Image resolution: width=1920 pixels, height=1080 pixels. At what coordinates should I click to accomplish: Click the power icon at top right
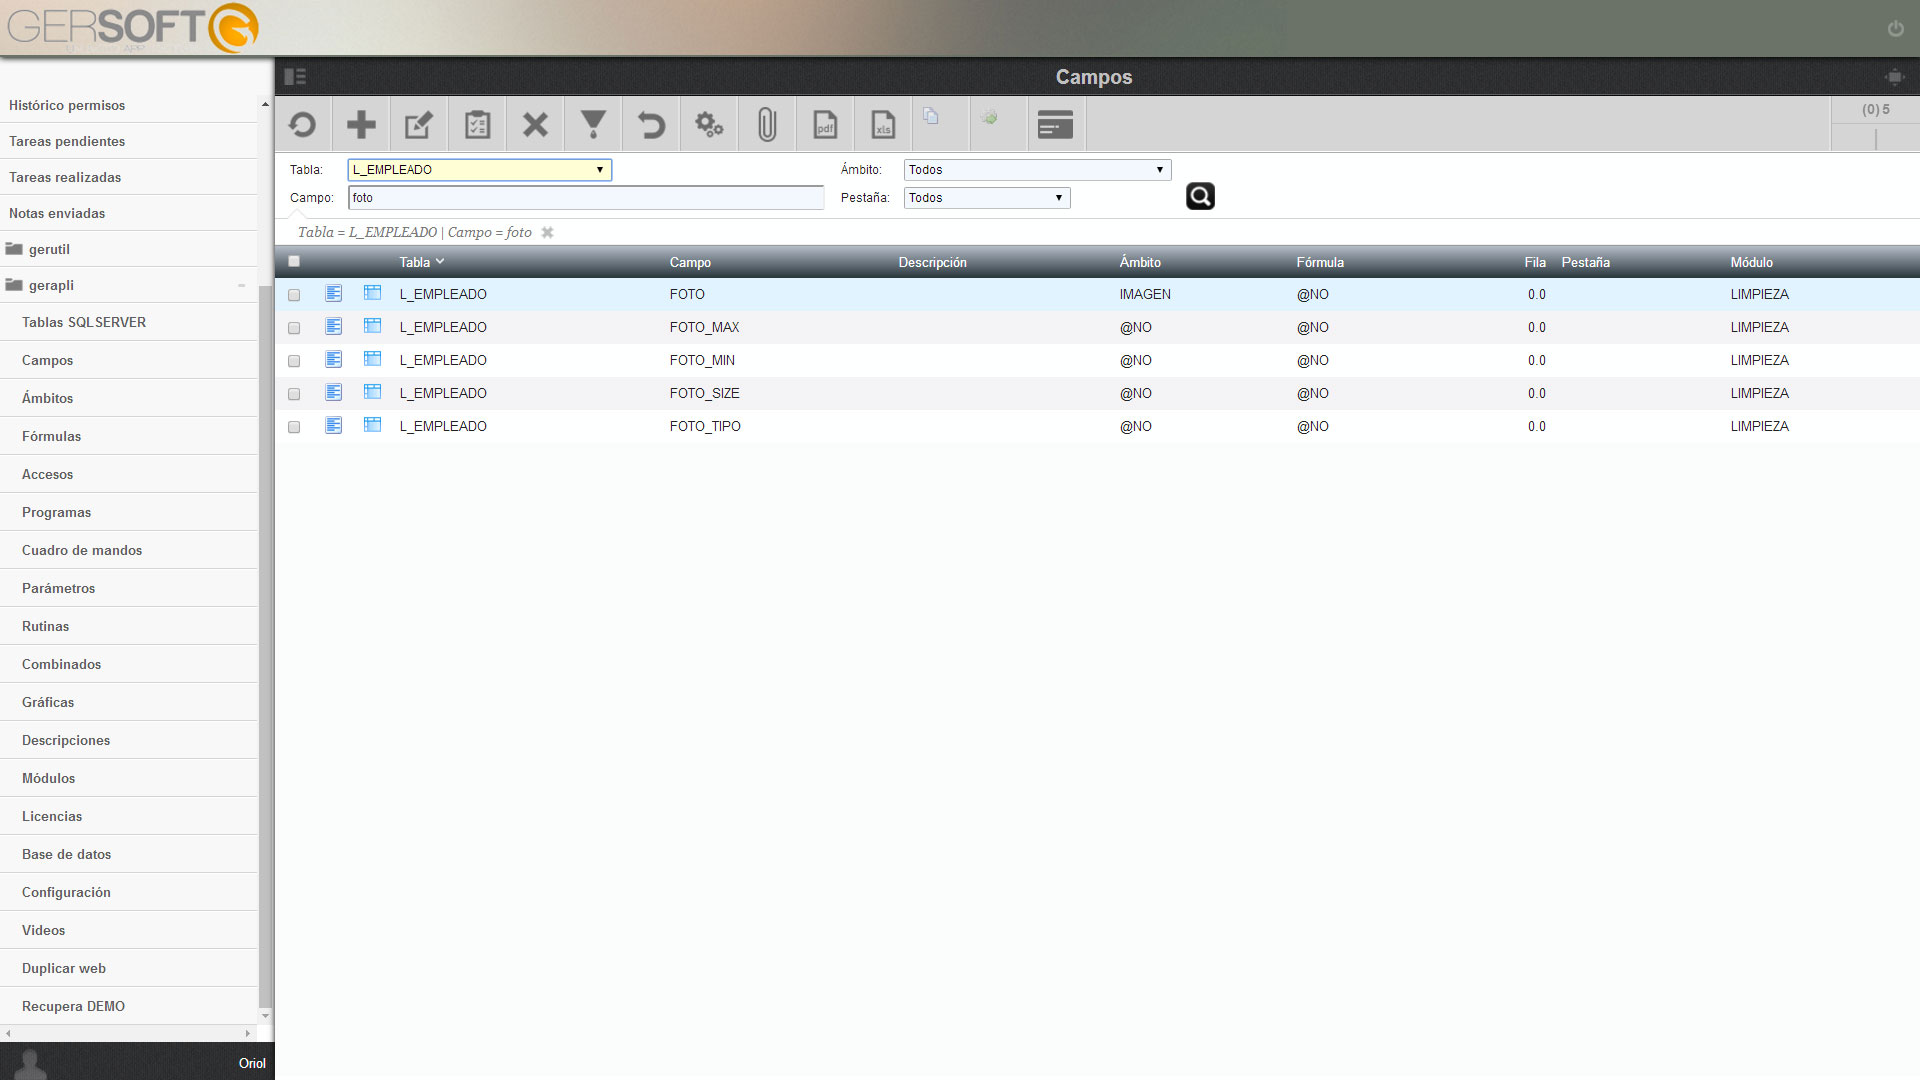(1895, 29)
